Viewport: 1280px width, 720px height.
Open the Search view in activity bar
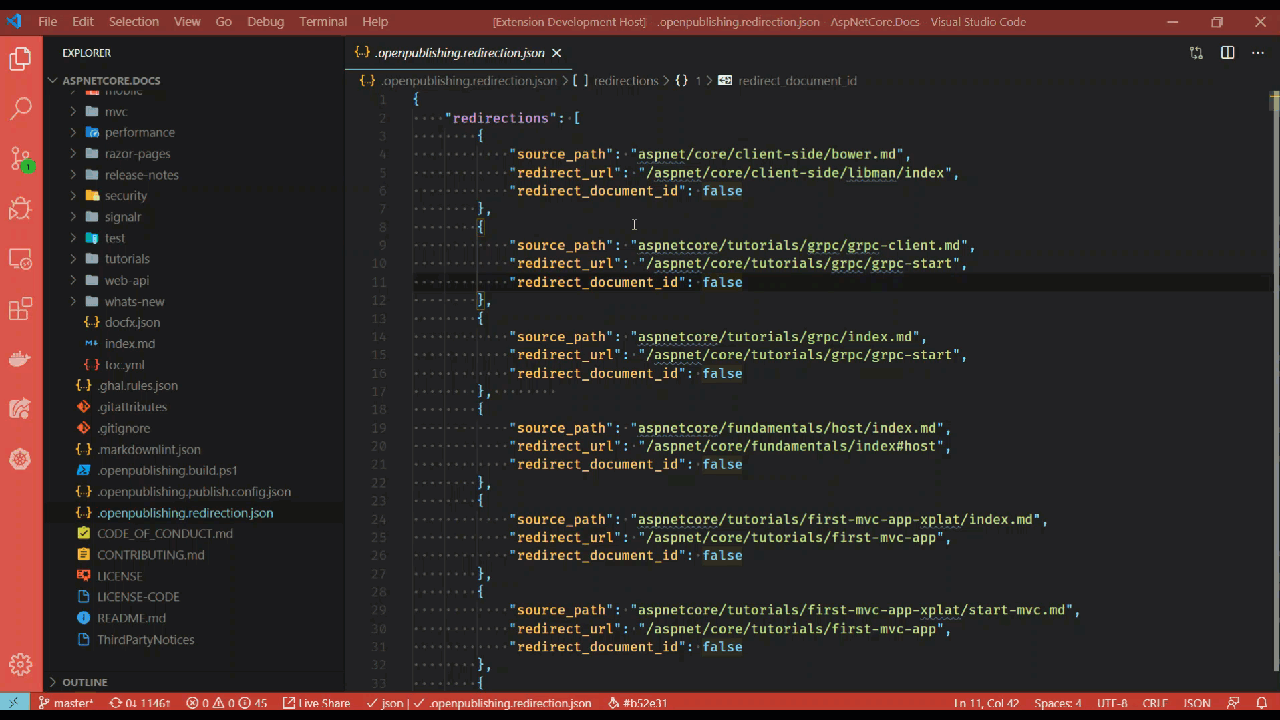[21, 109]
